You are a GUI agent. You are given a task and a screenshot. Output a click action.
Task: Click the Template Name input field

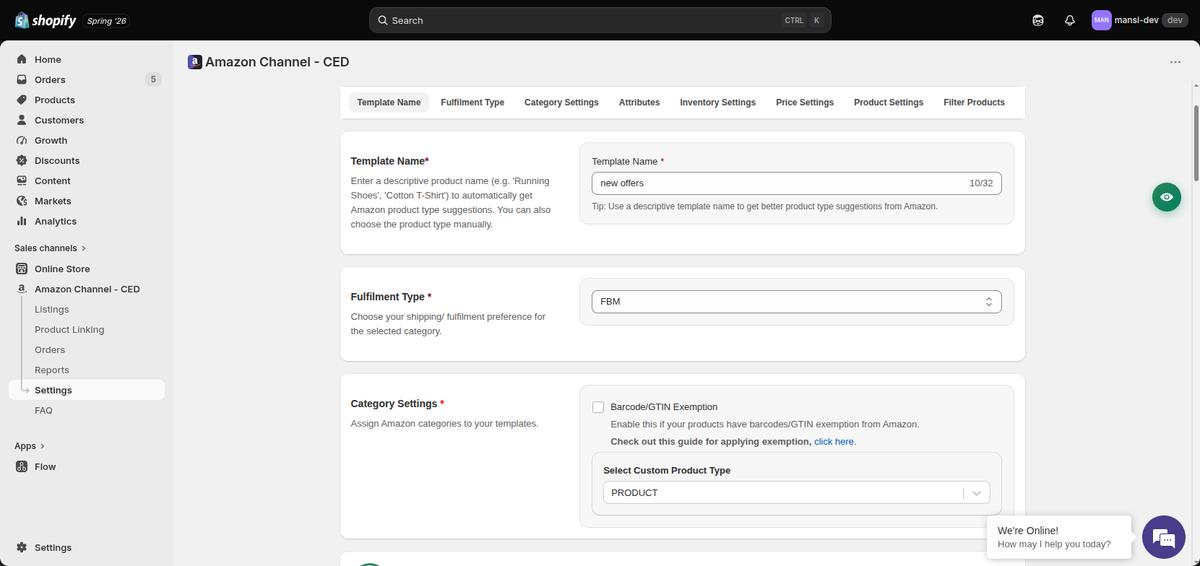pyautogui.click(x=797, y=183)
